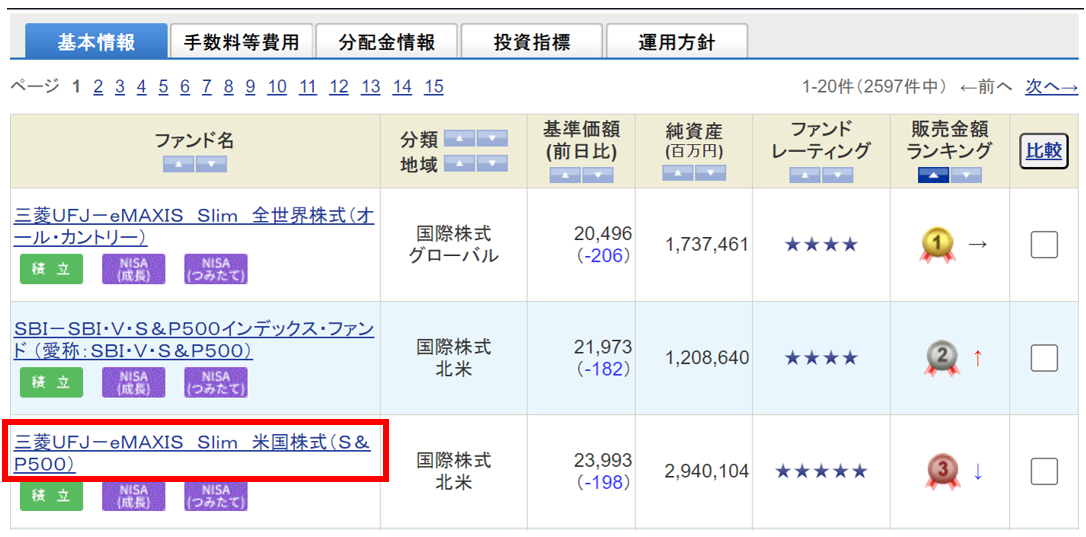Open 分配金情報 tab

387,42
